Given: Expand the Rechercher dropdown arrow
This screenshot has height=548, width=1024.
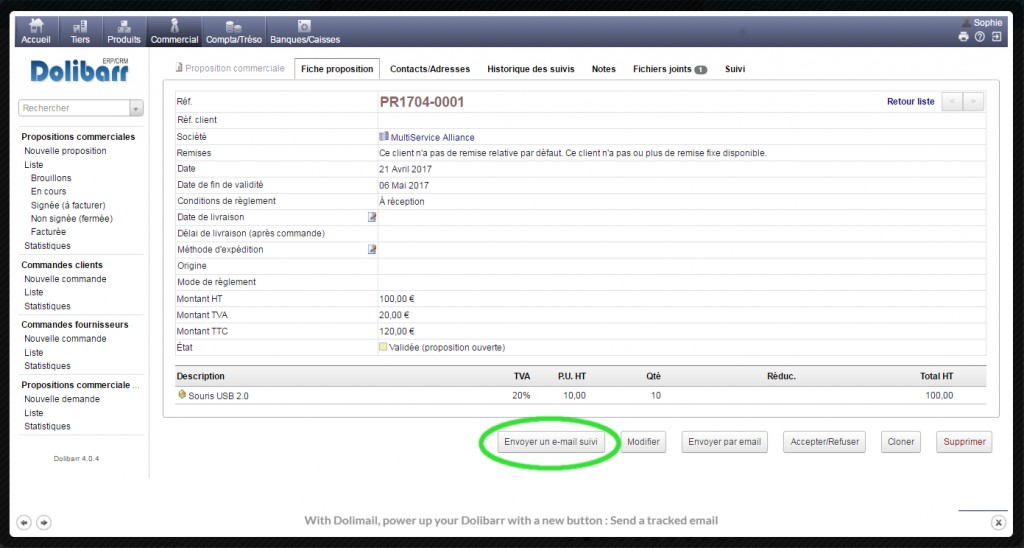Looking at the screenshot, I should [x=136, y=108].
